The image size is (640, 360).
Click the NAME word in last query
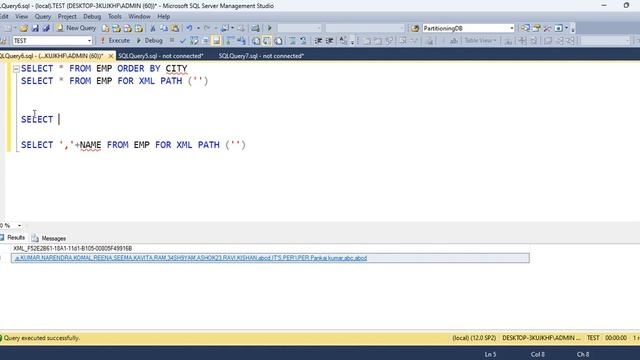[90, 145]
